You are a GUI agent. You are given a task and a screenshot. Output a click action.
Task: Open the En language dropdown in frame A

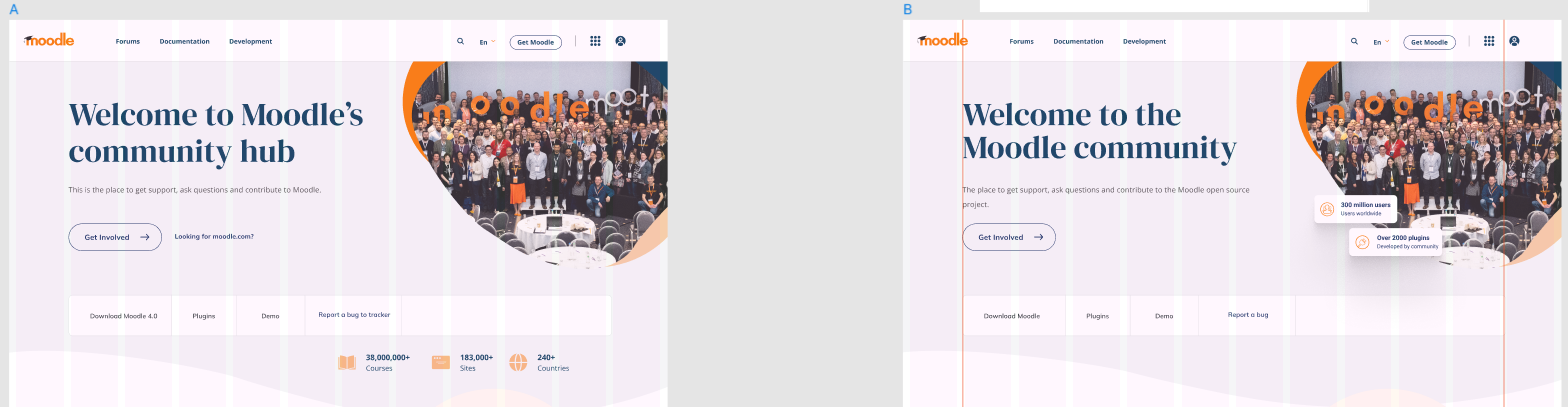click(487, 42)
